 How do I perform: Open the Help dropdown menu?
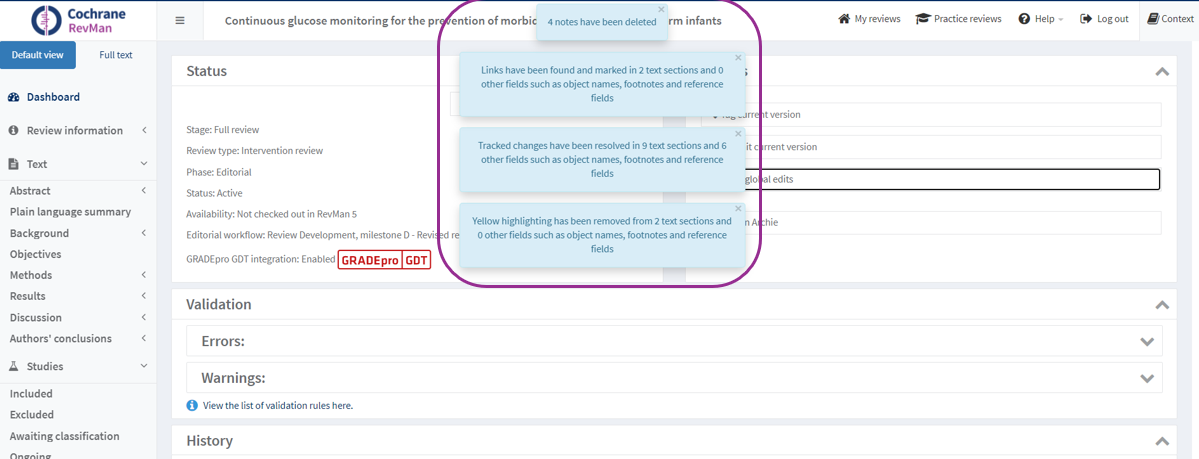pyautogui.click(x=1040, y=19)
